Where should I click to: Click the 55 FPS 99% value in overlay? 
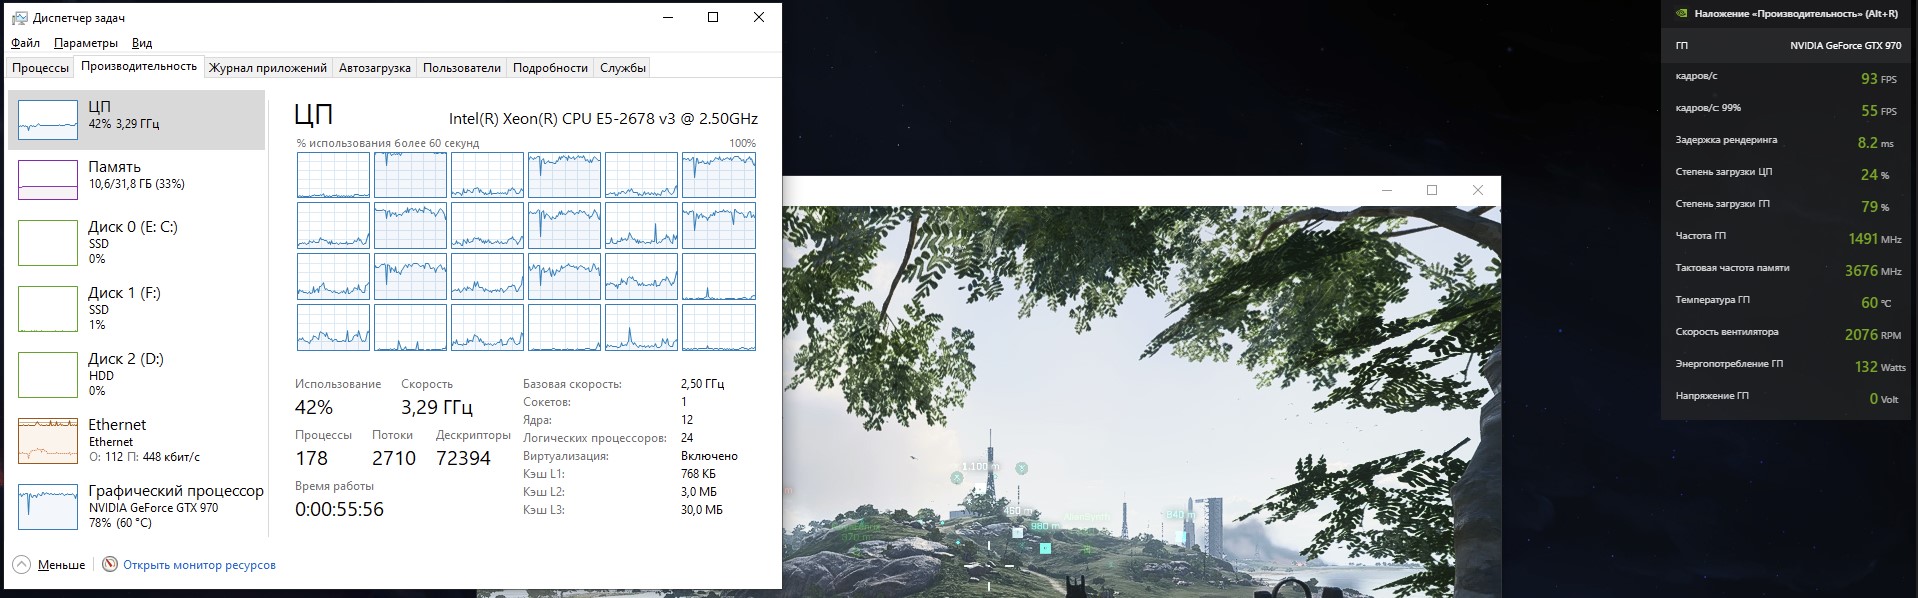[x=1878, y=110]
